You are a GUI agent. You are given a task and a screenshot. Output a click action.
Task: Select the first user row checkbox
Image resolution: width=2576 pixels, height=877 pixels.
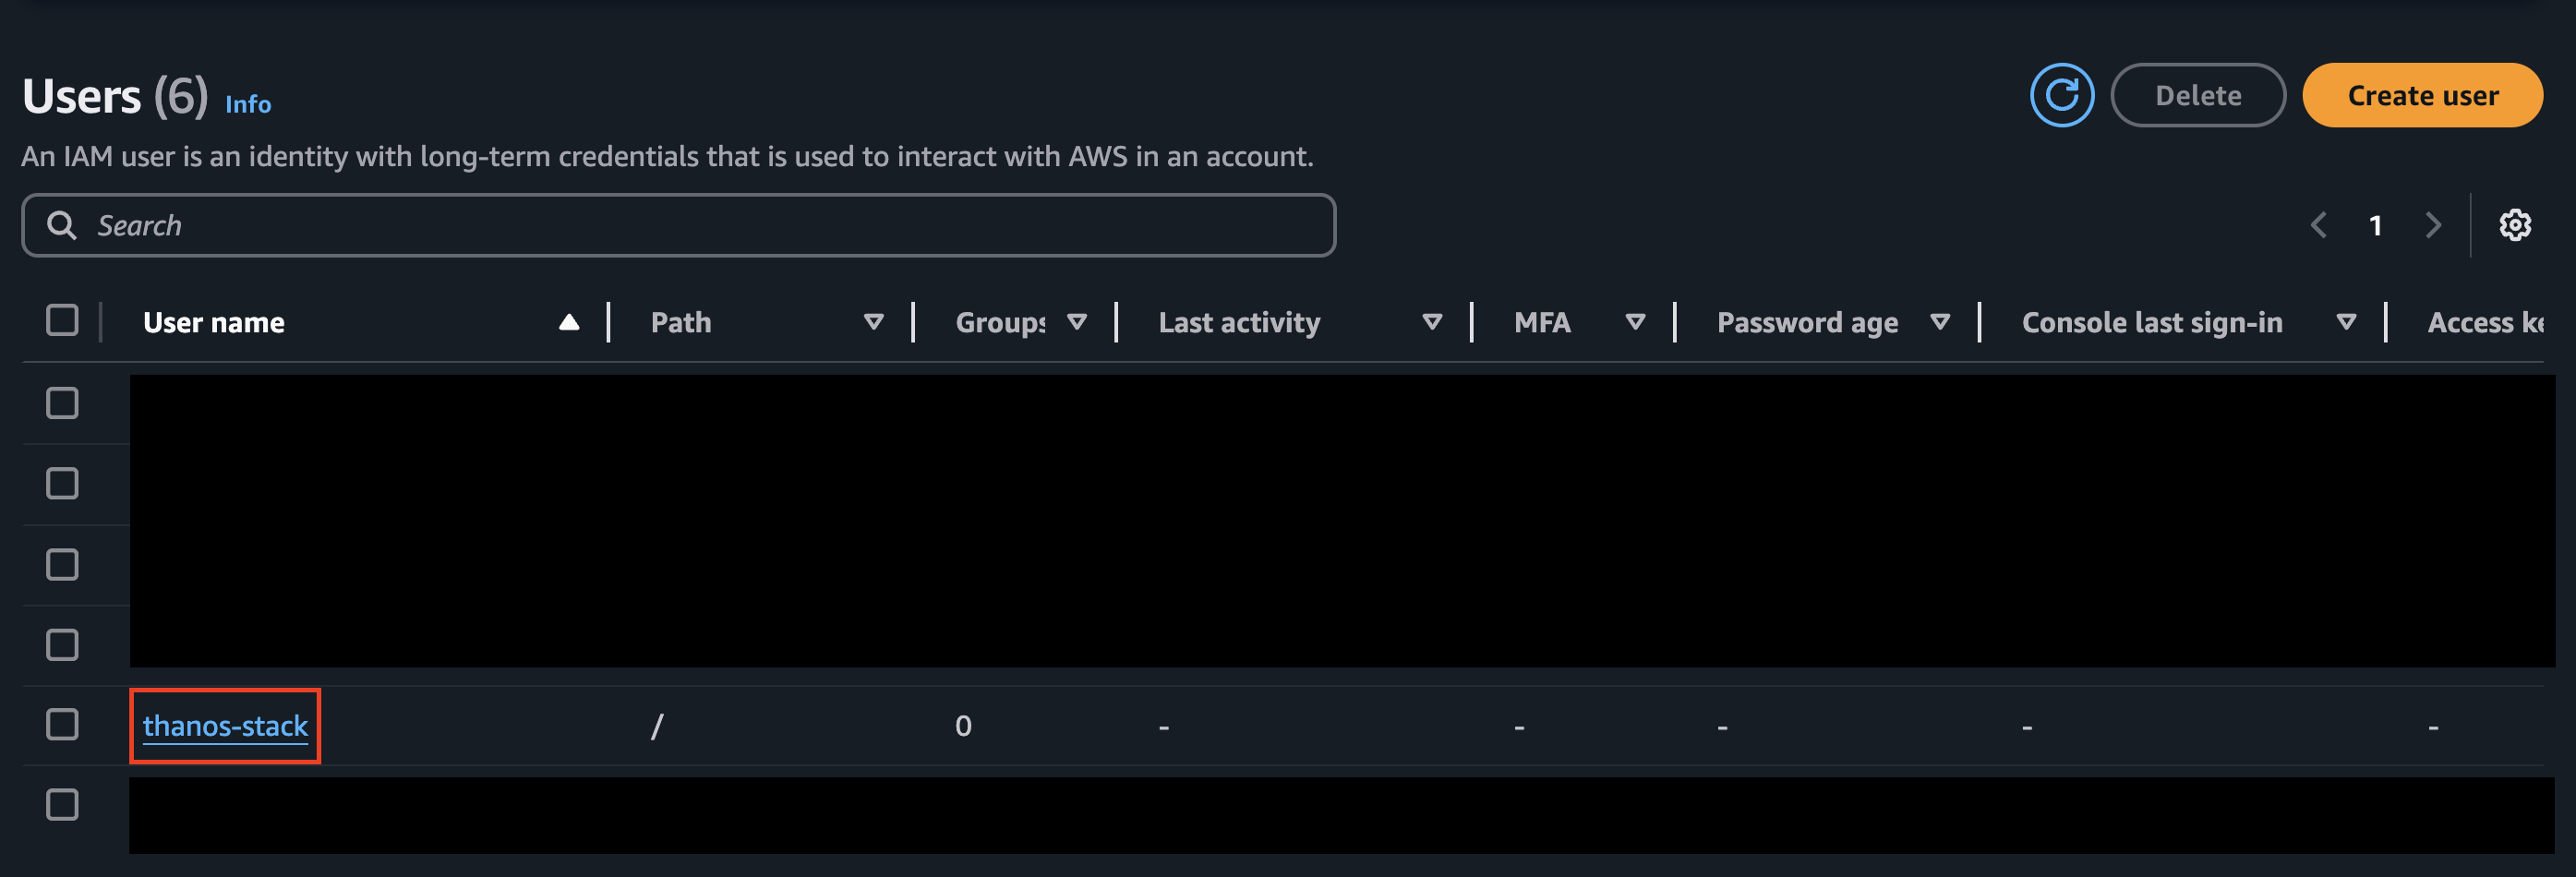62,403
